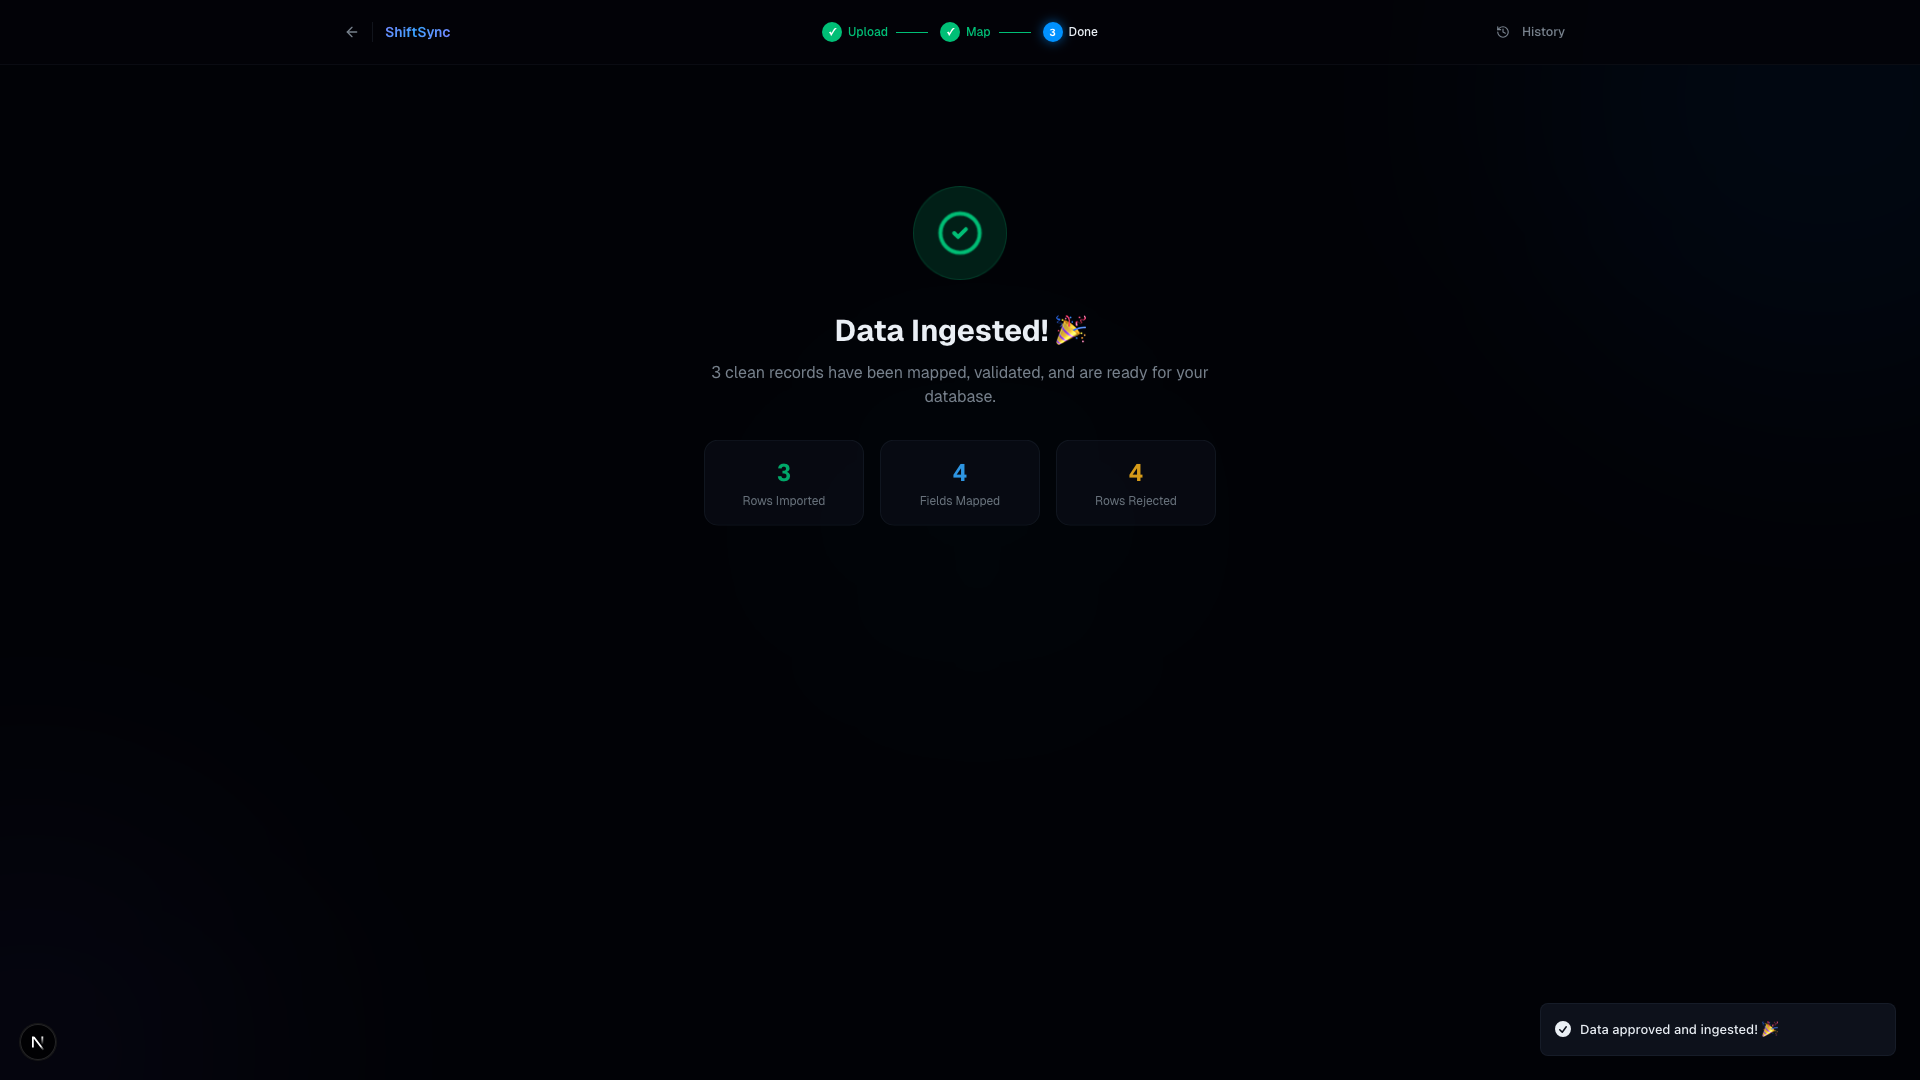Select the Fields Mapped card

(960, 483)
